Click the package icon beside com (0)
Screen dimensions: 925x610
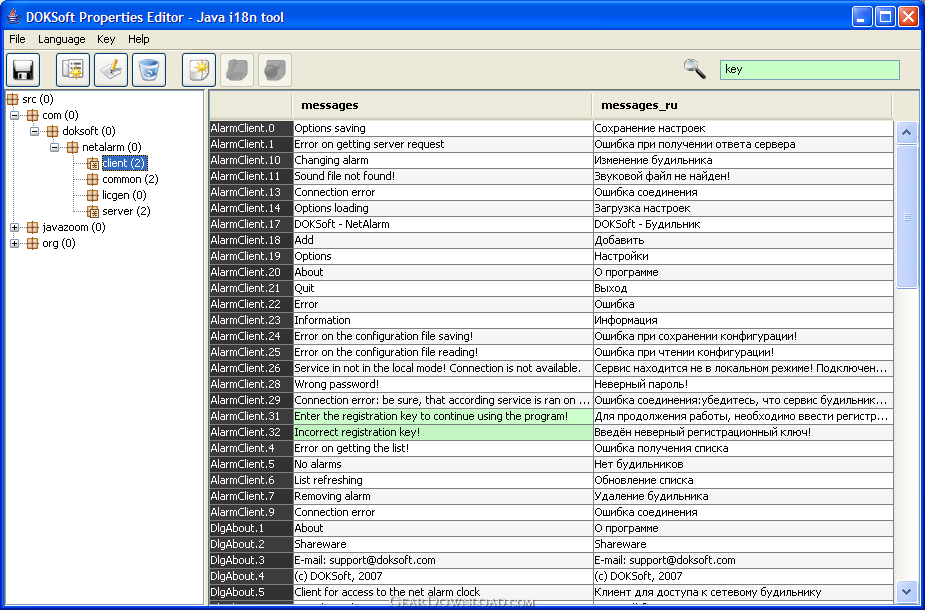32,115
